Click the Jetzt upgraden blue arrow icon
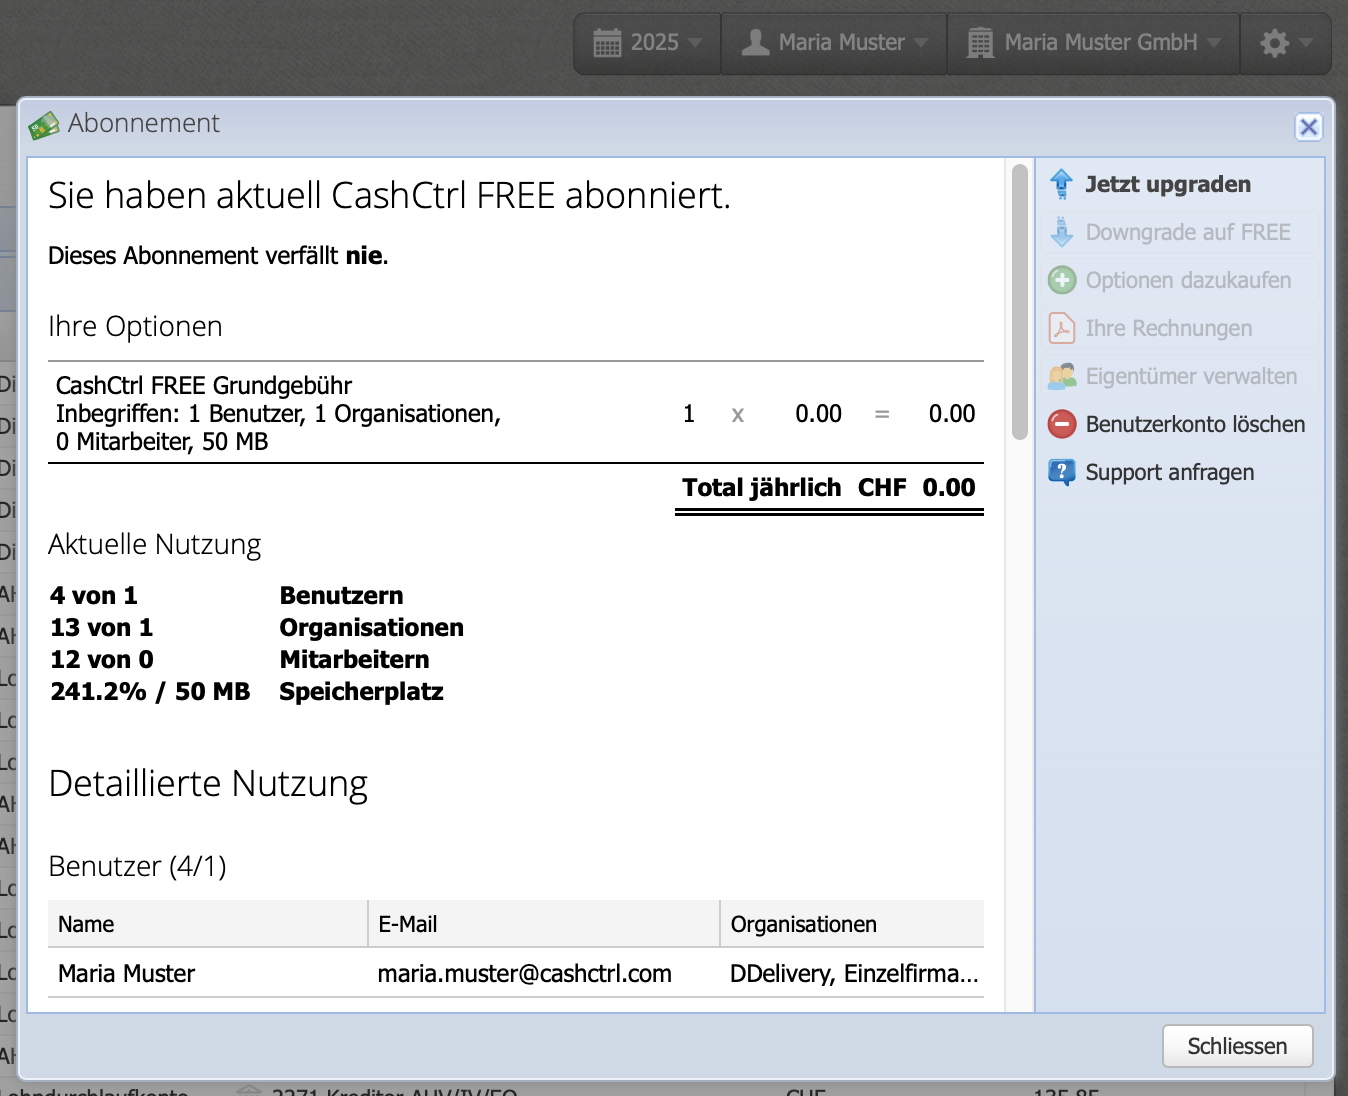The width and height of the screenshot is (1348, 1096). click(1061, 184)
